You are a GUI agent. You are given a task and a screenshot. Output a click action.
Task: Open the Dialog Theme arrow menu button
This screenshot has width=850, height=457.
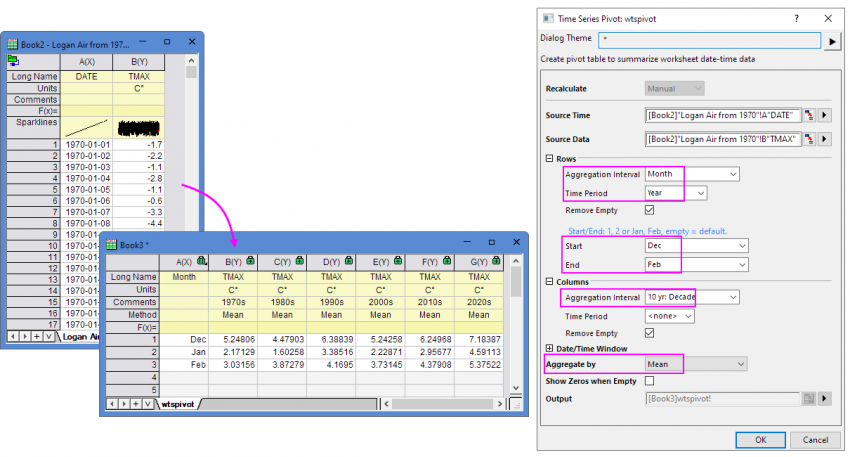pyautogui.click(x=832, y=41)
